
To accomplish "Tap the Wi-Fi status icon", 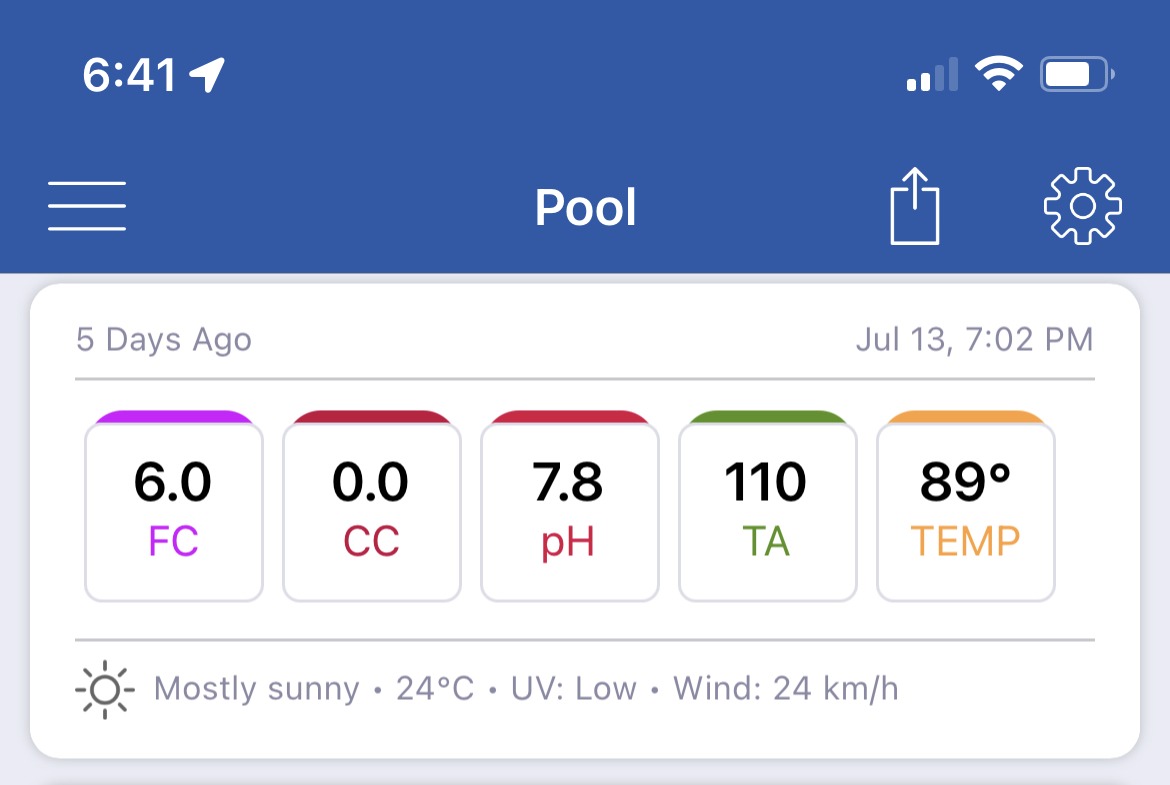I will point(998,74).
